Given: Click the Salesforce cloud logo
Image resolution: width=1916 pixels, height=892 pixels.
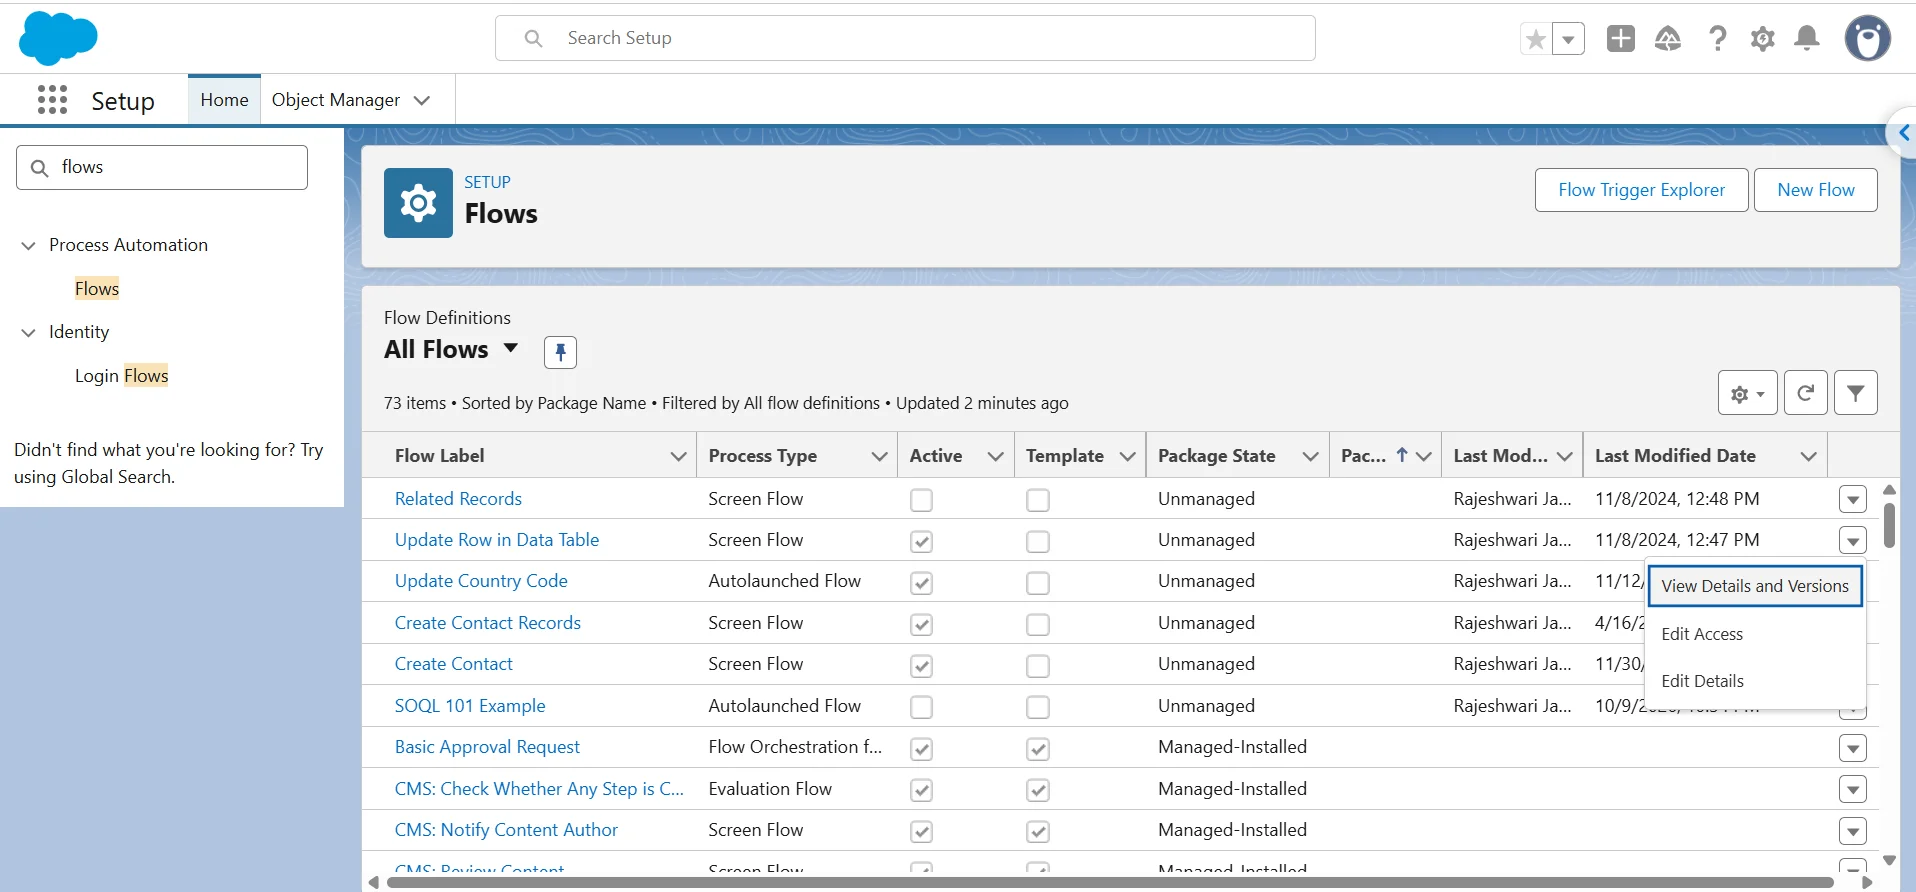Looking at the screenshot, I should (x=58, y=38).
